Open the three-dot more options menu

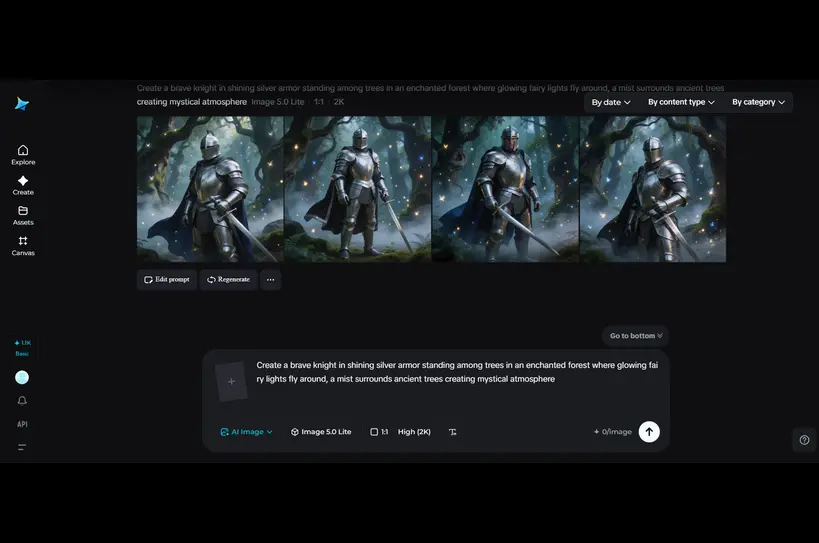(x=271, y=280)
